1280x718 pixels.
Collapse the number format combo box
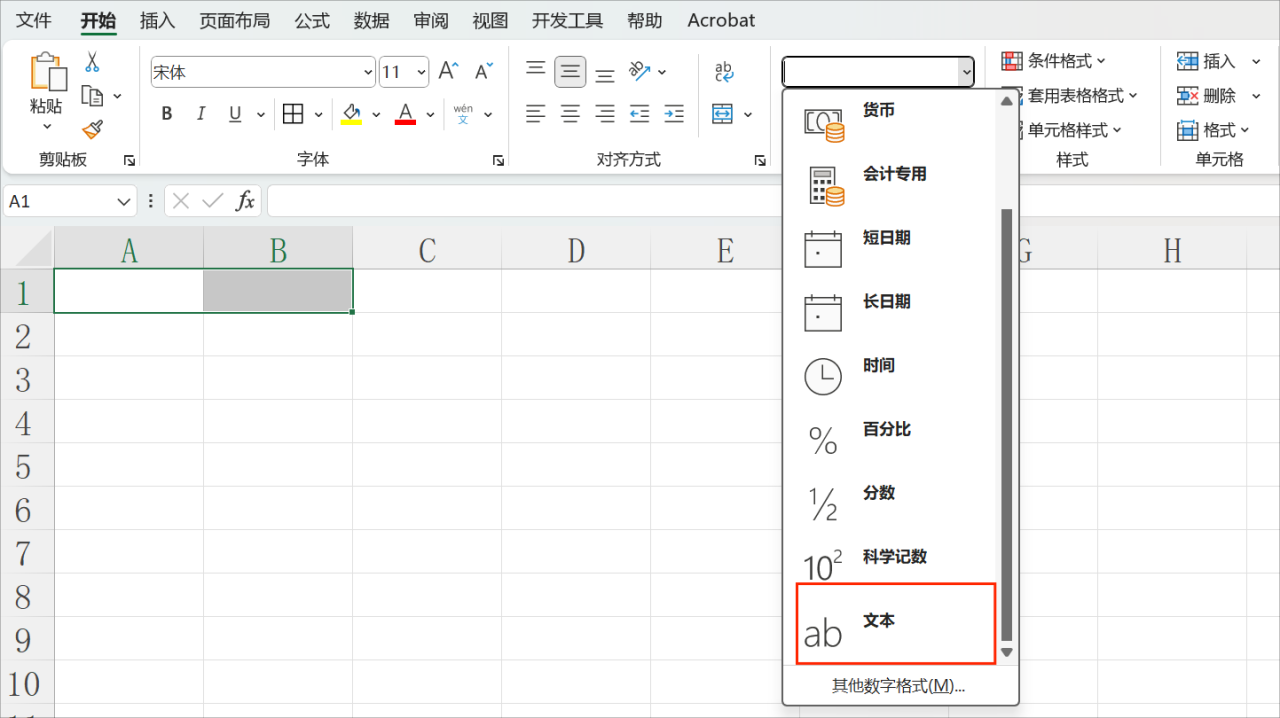(x=965, y=72)
